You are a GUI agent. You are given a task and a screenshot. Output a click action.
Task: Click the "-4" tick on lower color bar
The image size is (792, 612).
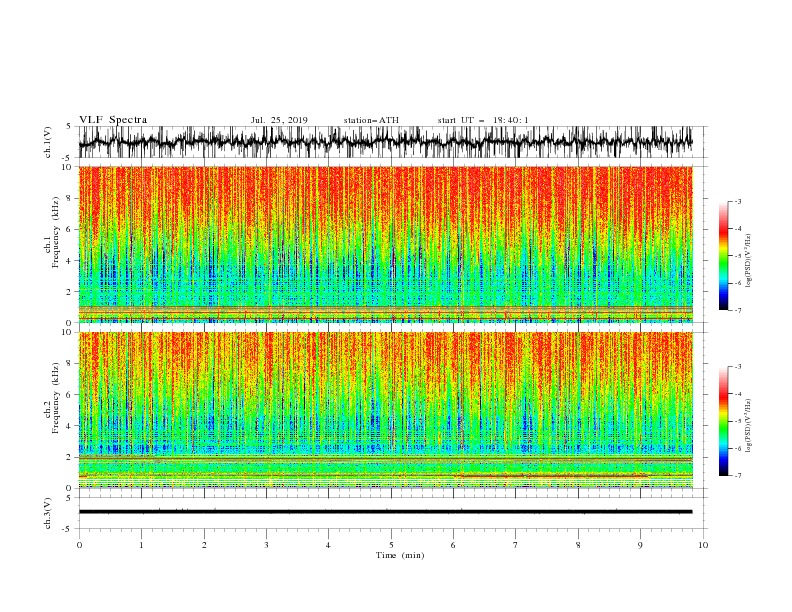click(x=737, y=394)
